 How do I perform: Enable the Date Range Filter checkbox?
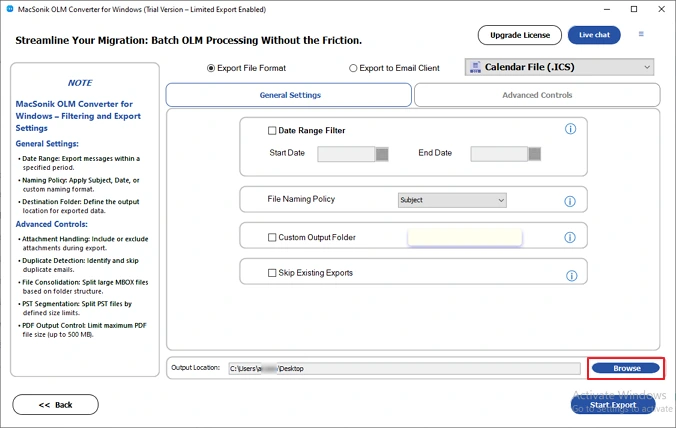[272, 131]
